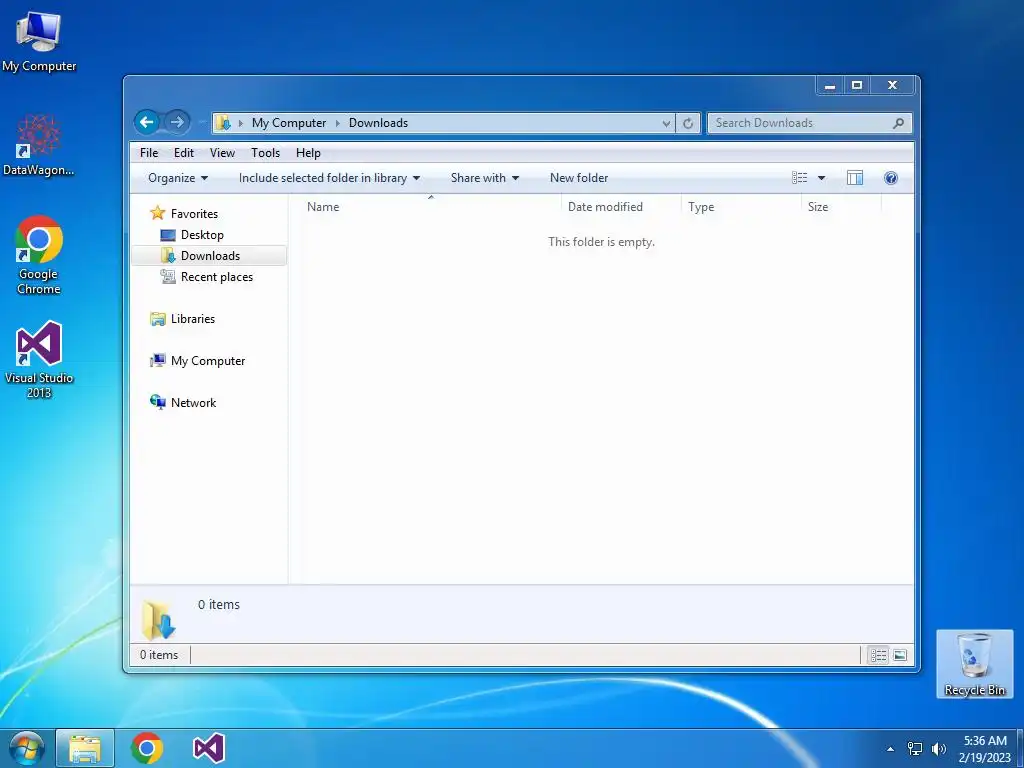
Task: Click the New folder button
Action: point(579,178)
